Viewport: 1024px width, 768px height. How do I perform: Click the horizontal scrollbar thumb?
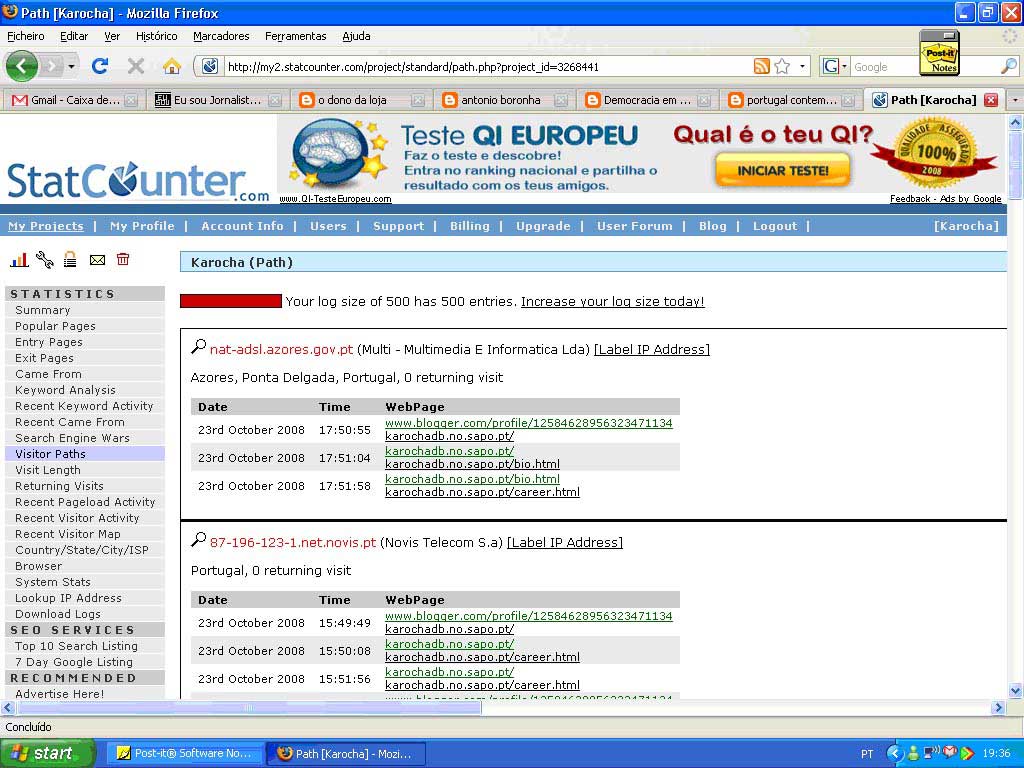249,707
